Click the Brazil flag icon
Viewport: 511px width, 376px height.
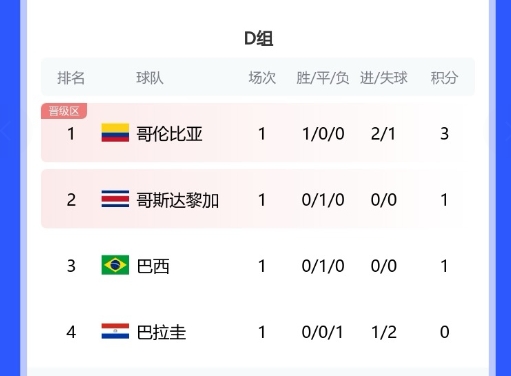coord(115,265)
